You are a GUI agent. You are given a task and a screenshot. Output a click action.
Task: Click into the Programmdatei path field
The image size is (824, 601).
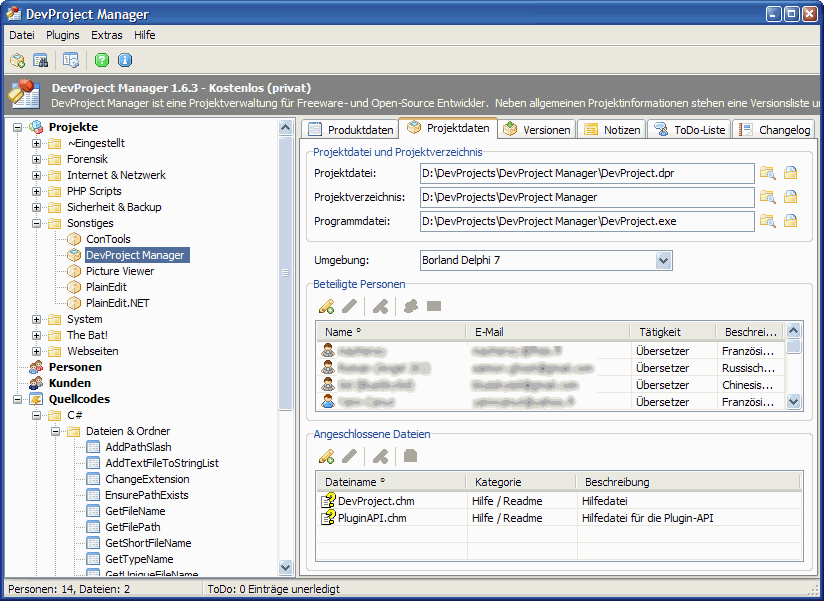pos(587,221)
